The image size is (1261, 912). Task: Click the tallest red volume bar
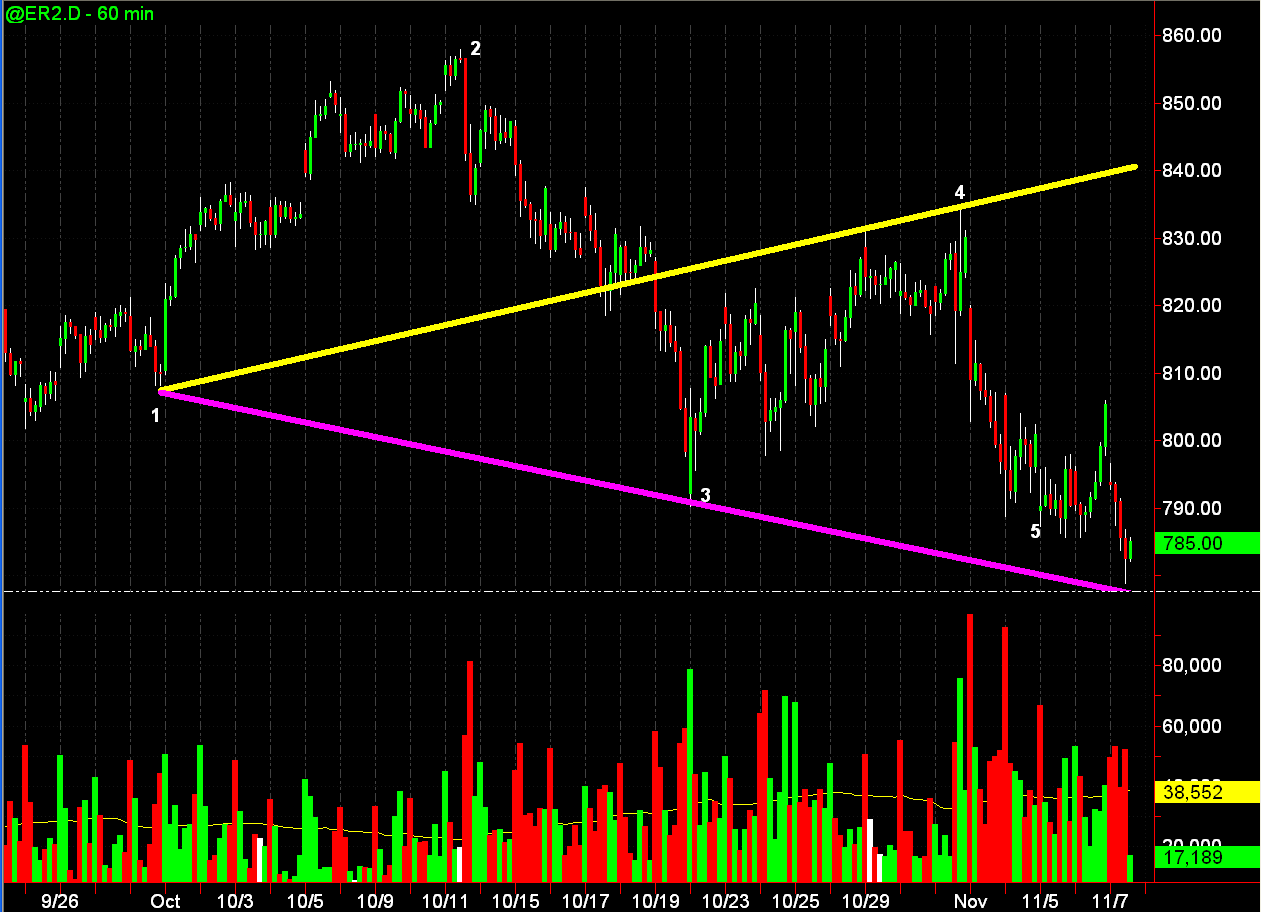pyautogui.click(x=970, y=748)
